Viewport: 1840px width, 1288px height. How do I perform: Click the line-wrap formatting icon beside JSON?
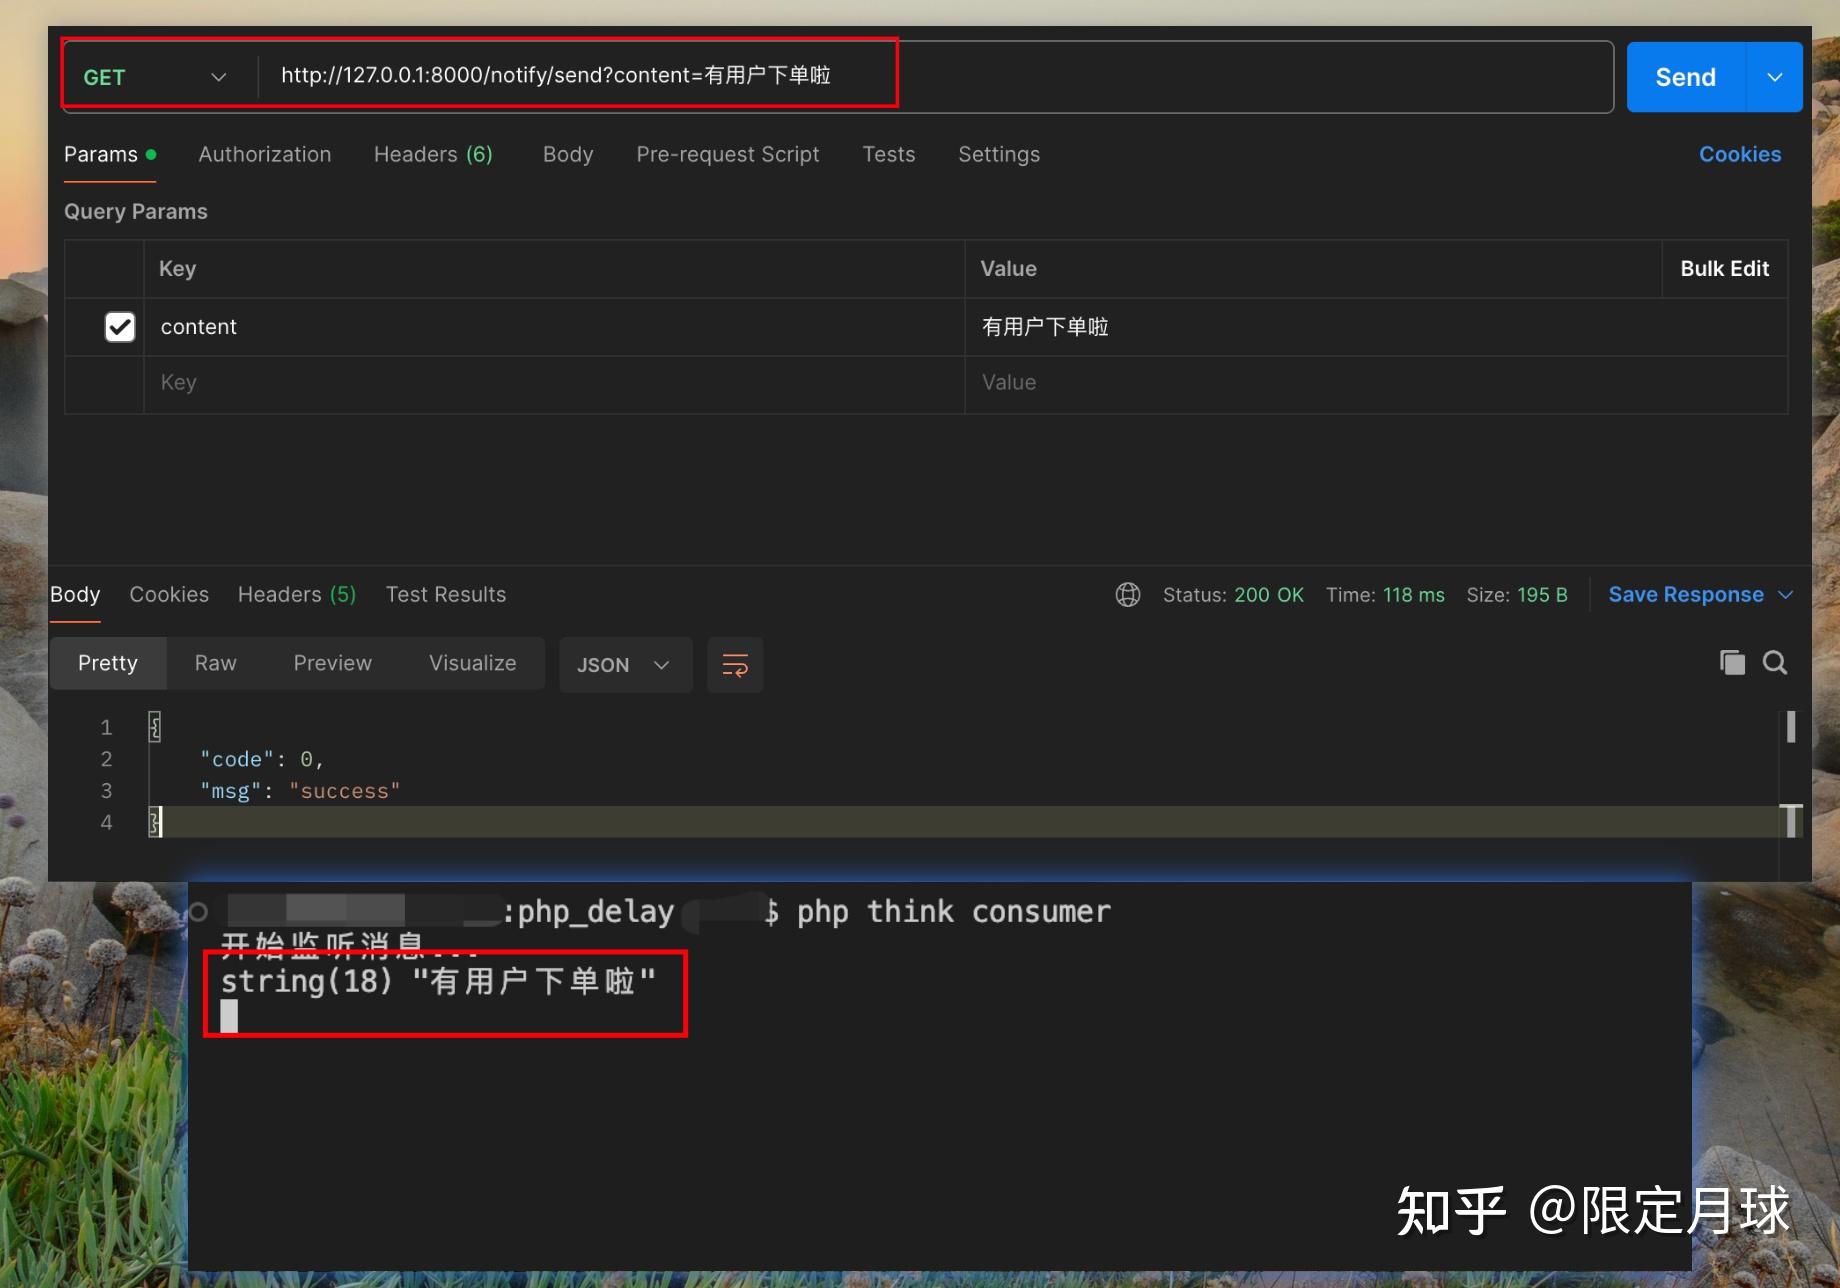click(735, 664)
